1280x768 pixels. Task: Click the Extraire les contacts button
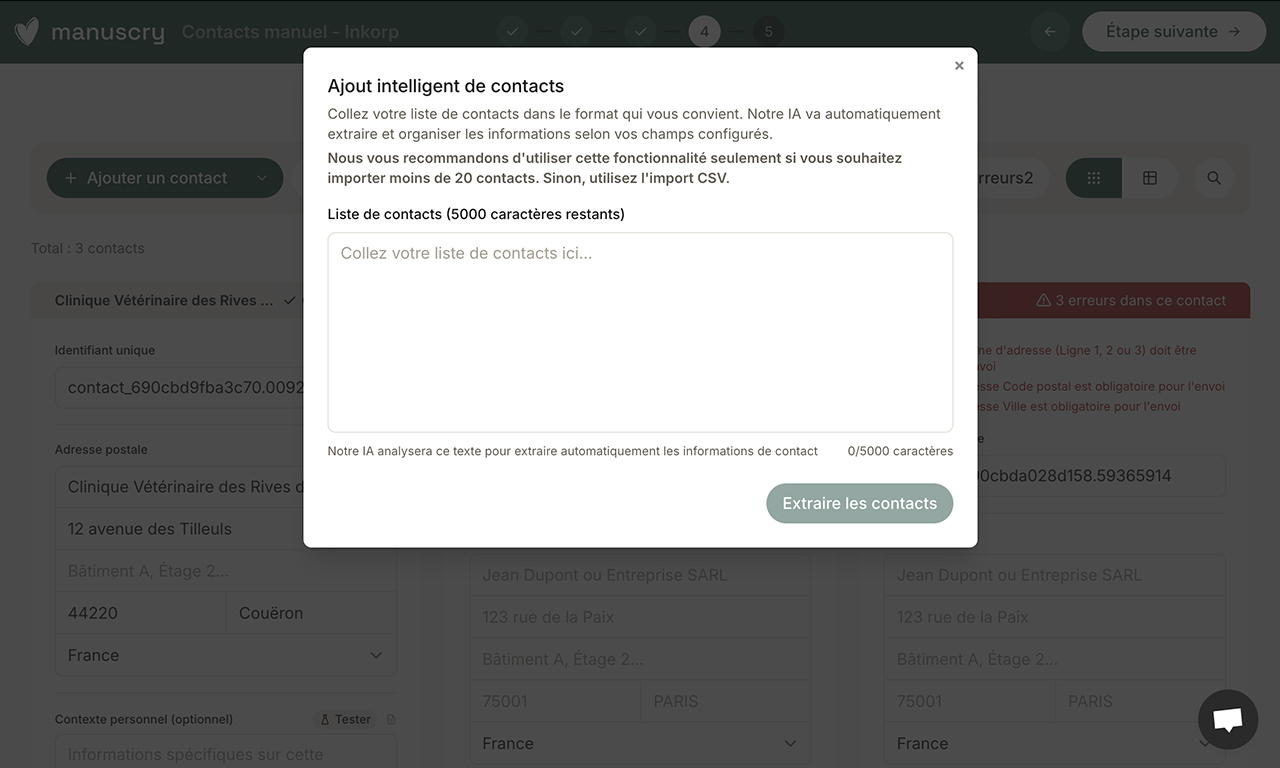pos(859,503)
